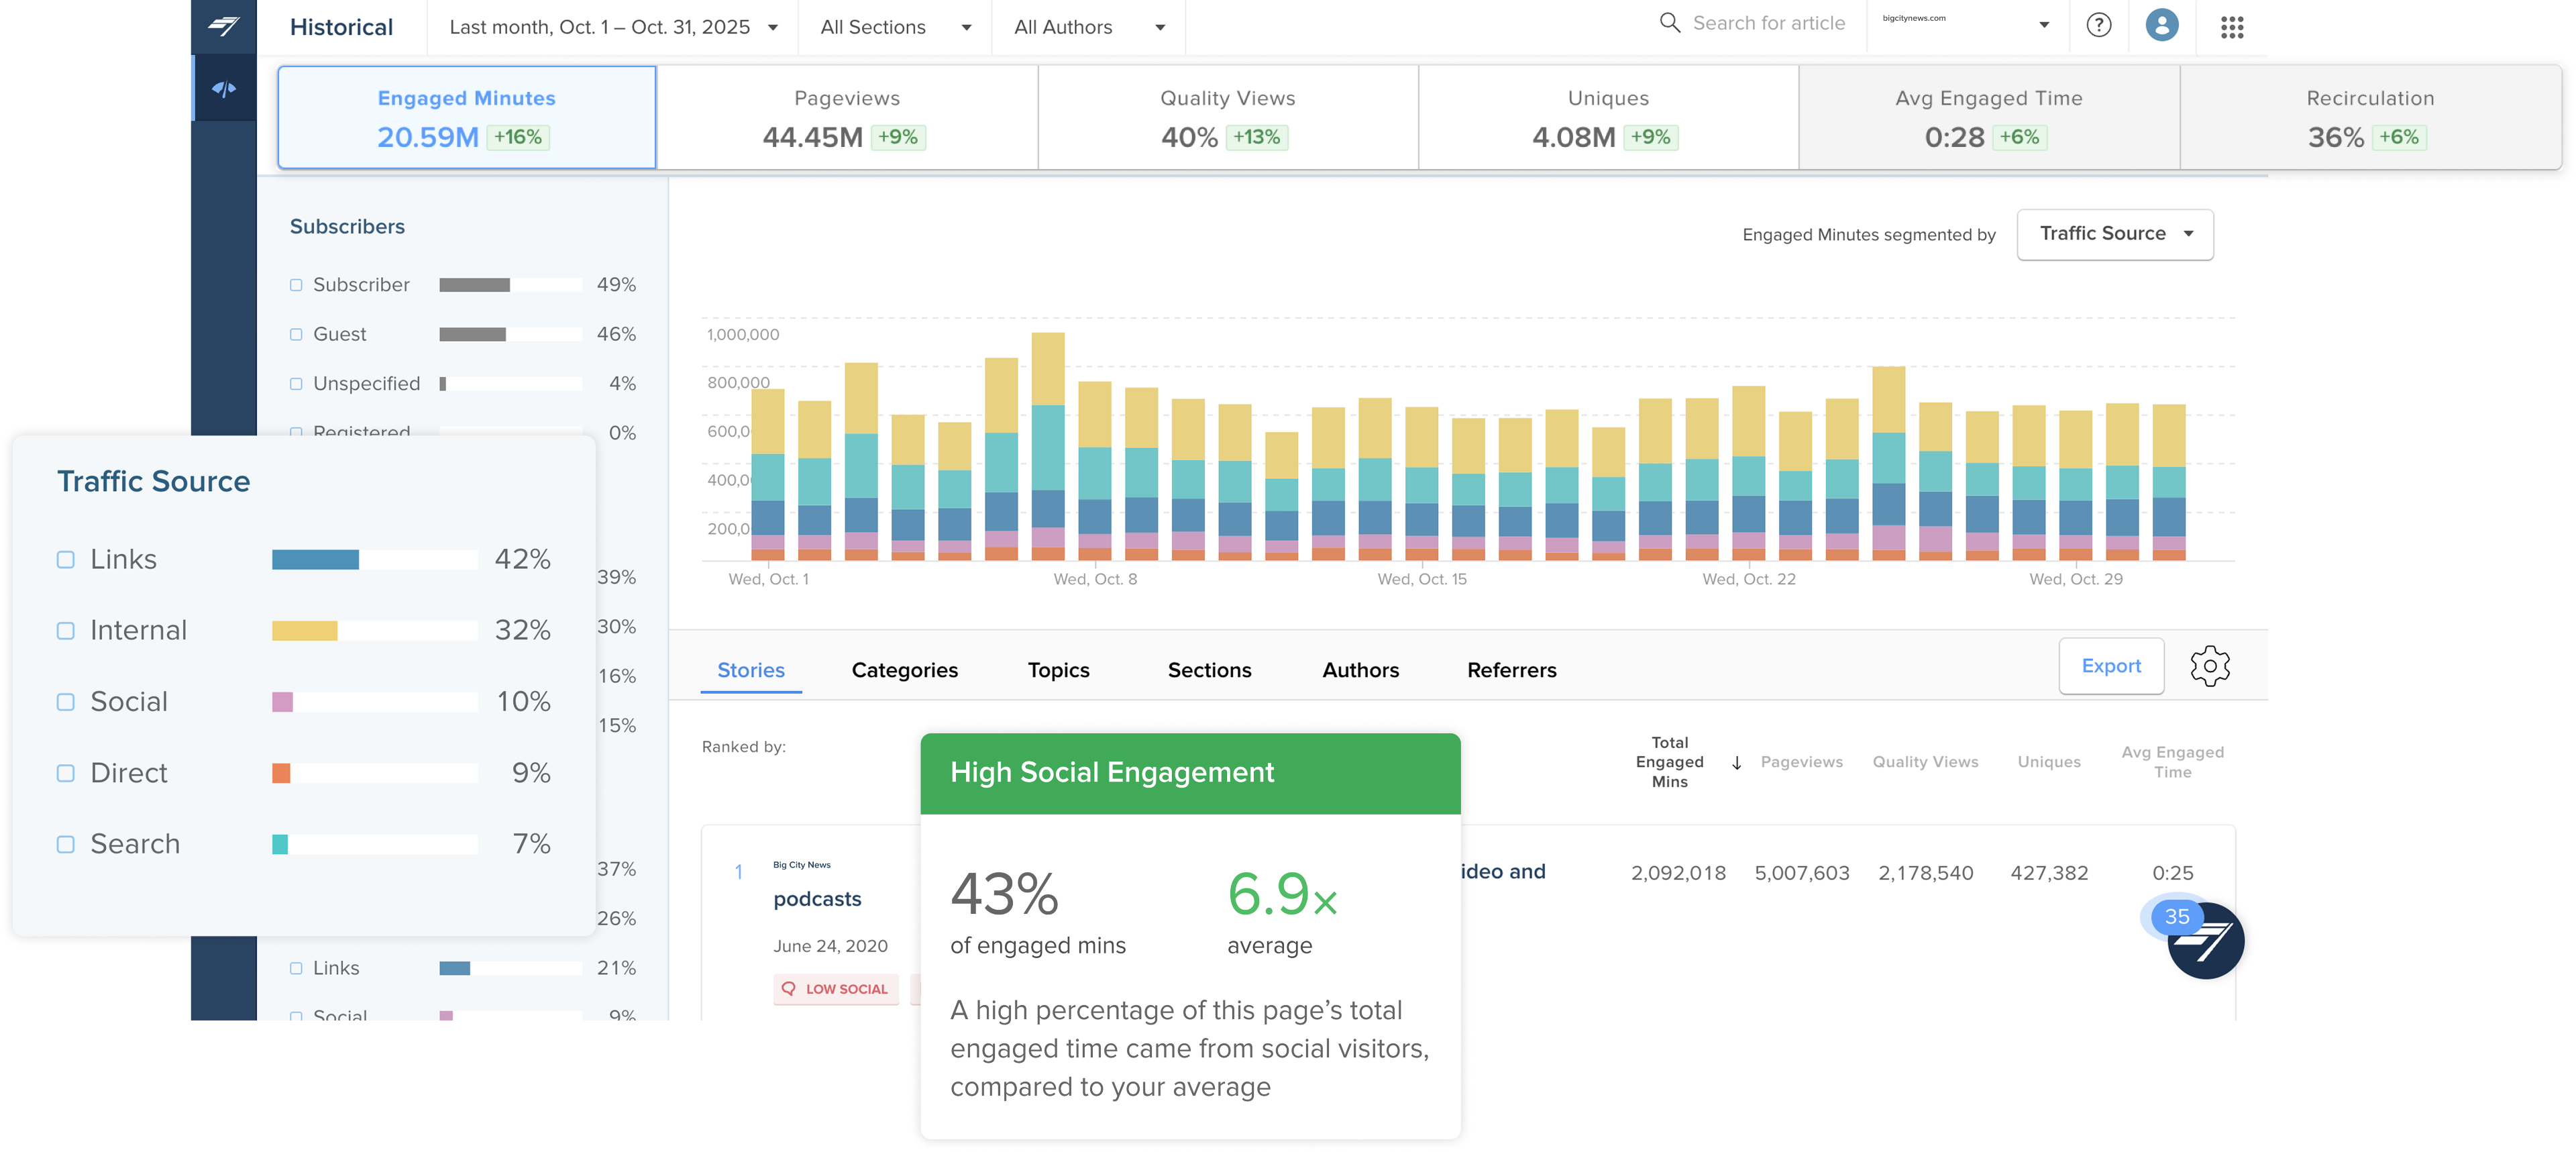Select the Categories tab
The width and height of the screenshot is (2576, 1152).
coord(904,671)
